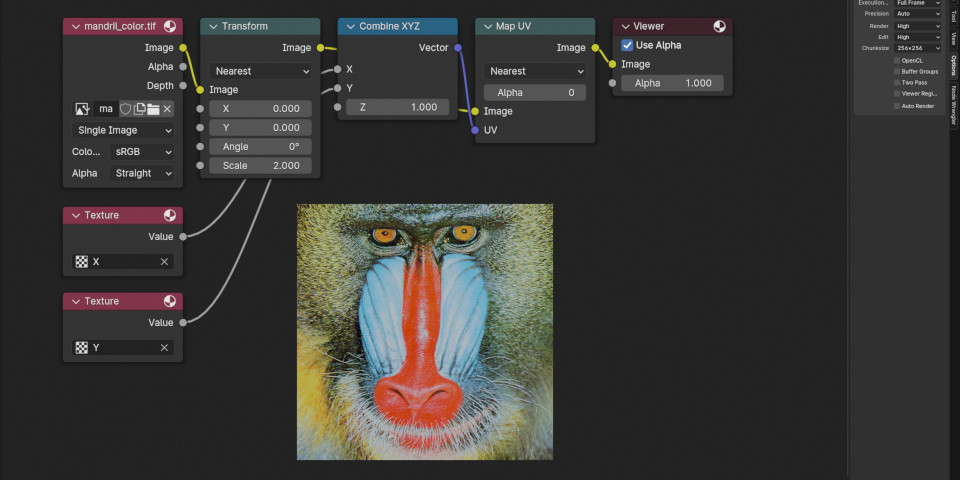Image resolution: width=960 pixels, height=480 pixels.
Task: Click the Z value field in Combine XYZ
Action: coord(398,107)
